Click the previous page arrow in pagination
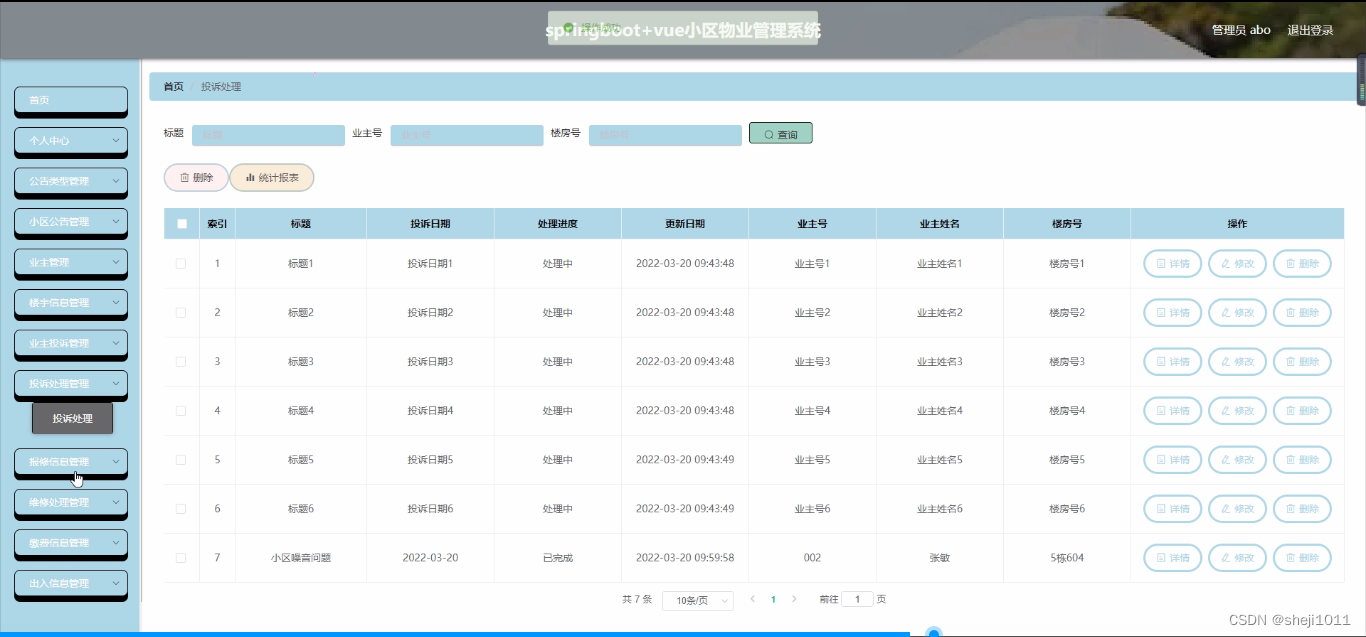Screen dimensions: 1366x637 click(752, 598)
